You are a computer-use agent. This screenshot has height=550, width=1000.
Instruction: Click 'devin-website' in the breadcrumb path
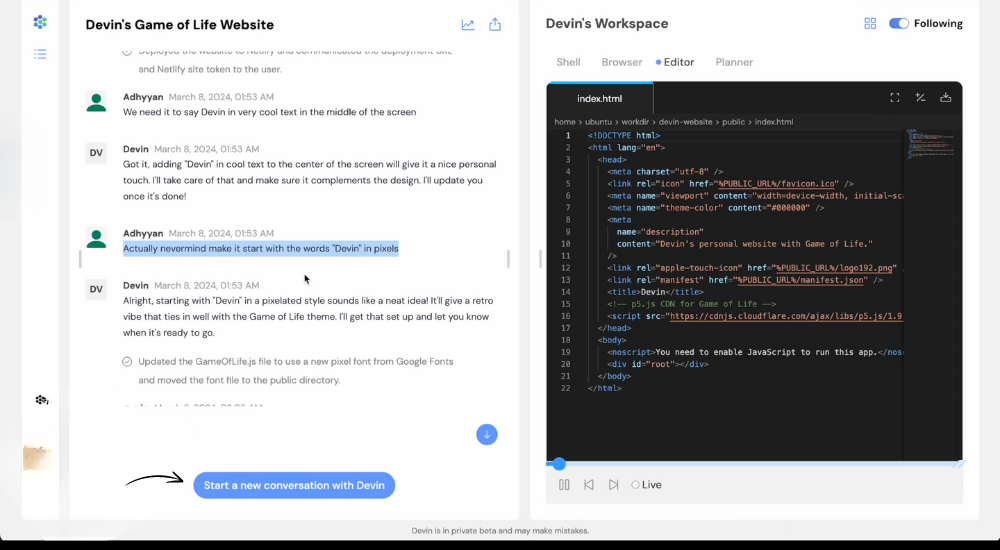click(686, 122)
